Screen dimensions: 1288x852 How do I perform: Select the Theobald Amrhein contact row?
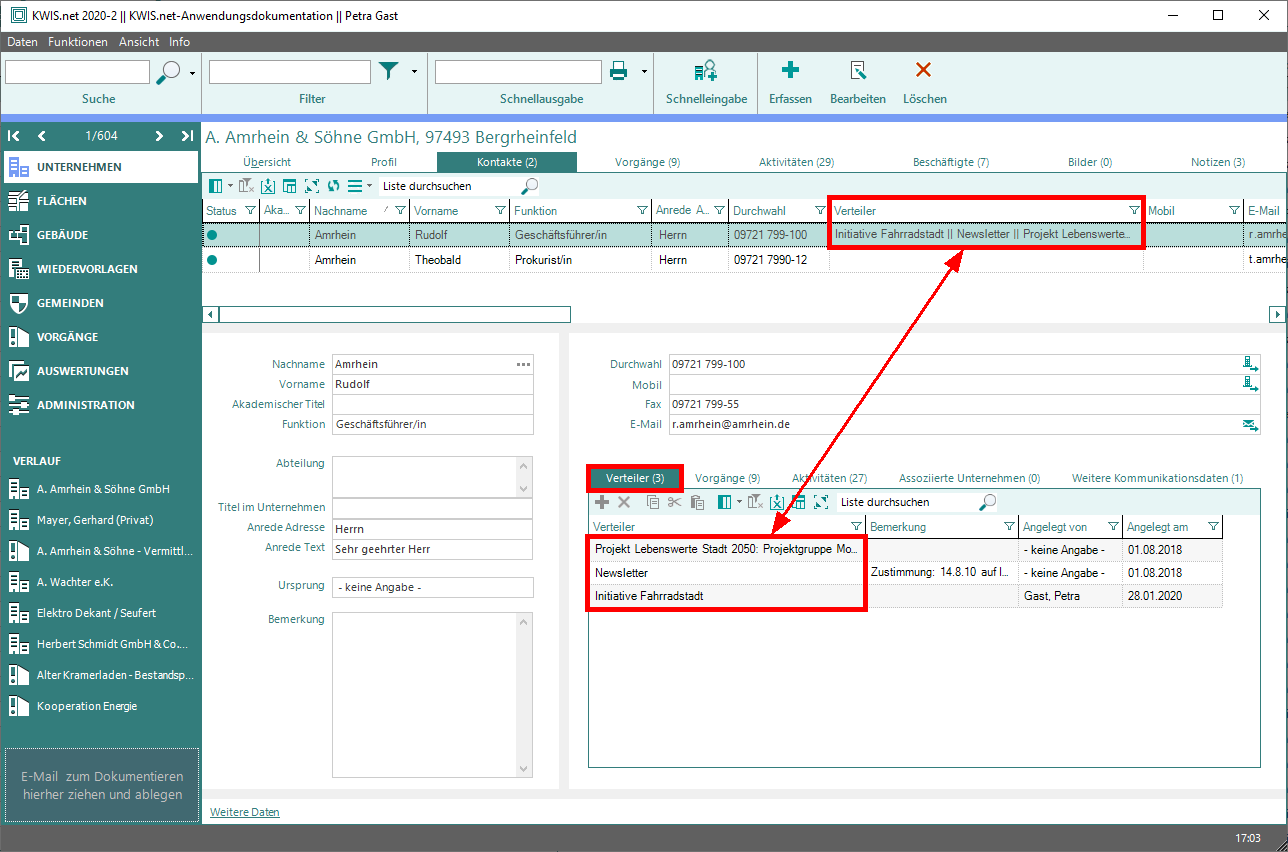[744, 260]
